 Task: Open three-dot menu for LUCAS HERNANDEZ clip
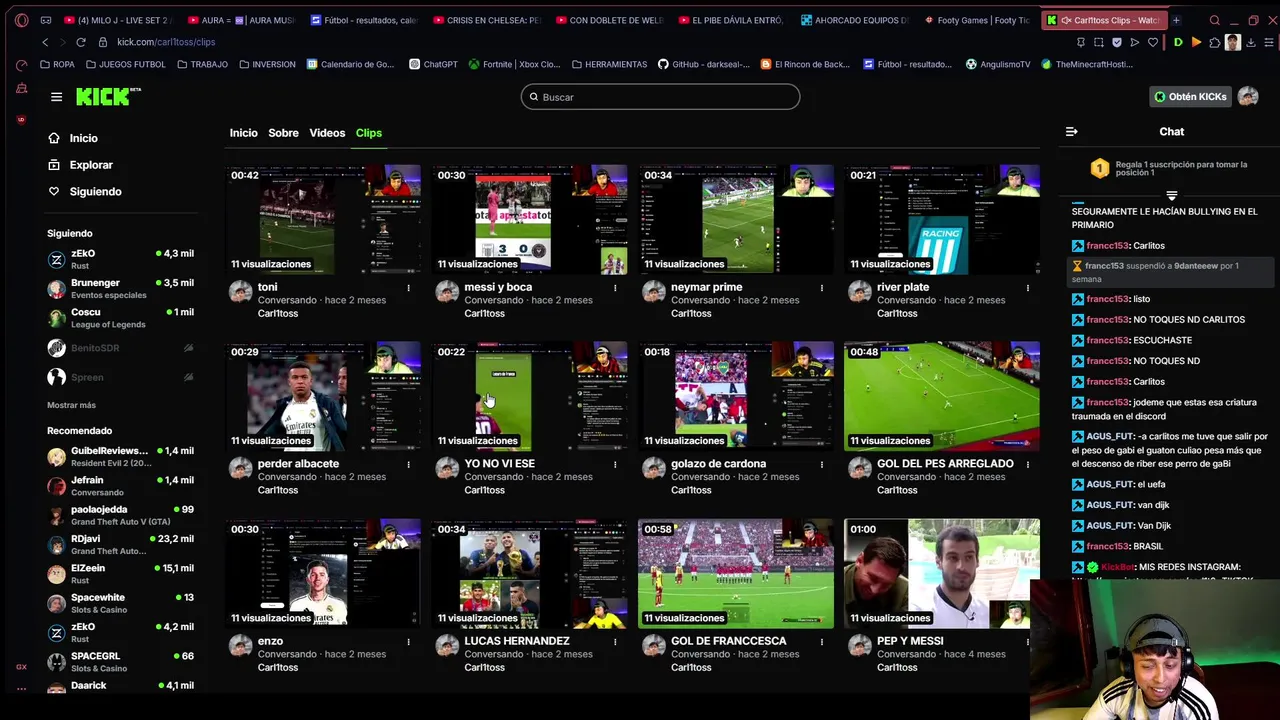click(x=615, y=642)
